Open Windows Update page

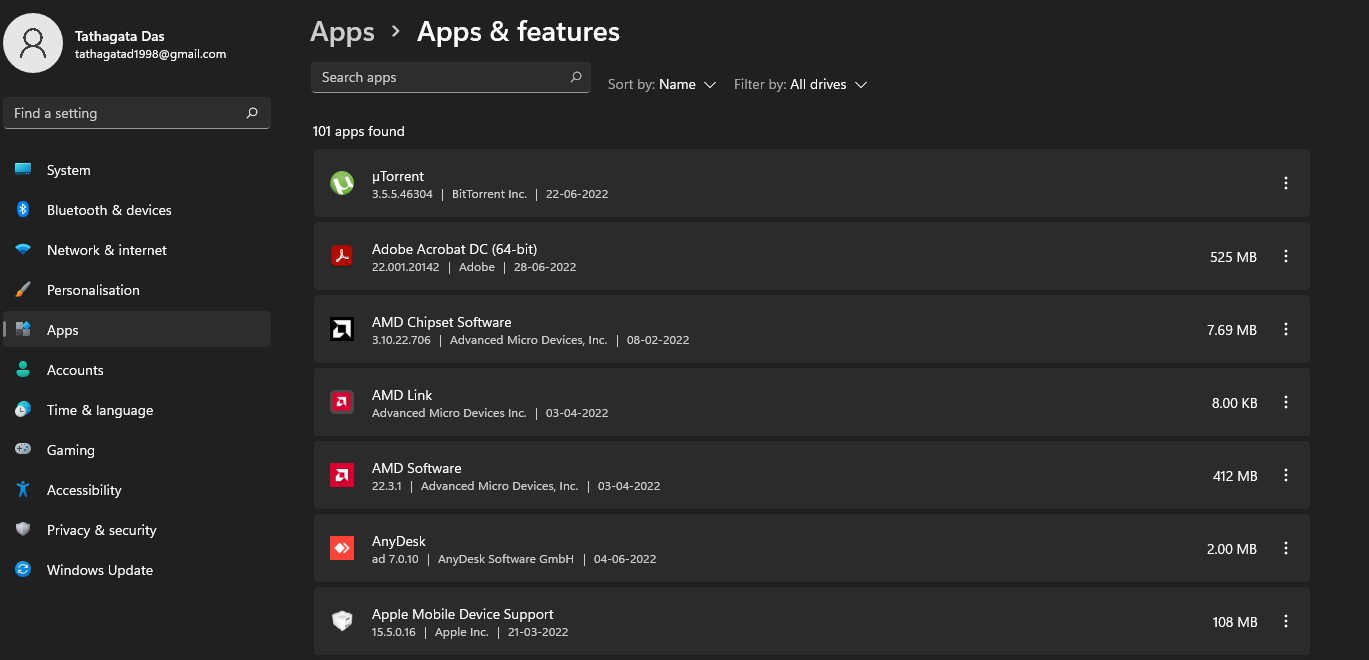137,570
